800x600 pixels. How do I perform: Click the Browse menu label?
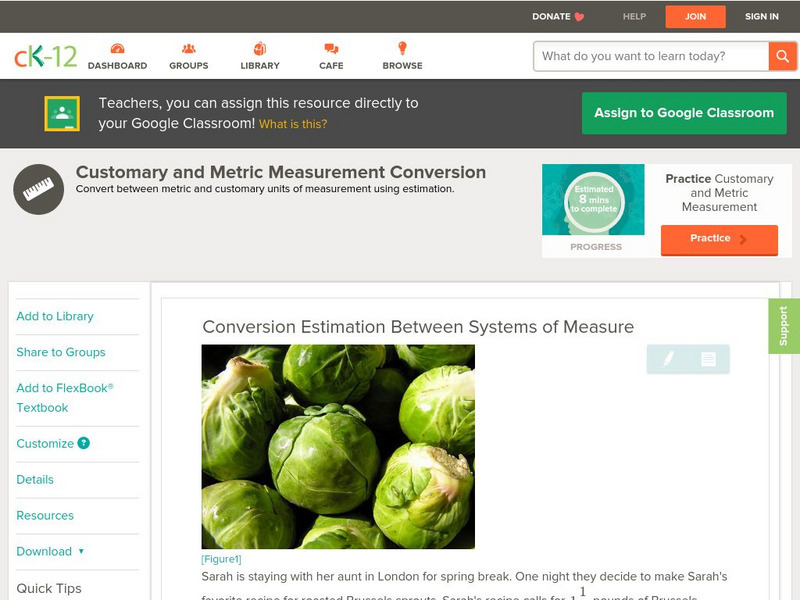tap(403, 66)
